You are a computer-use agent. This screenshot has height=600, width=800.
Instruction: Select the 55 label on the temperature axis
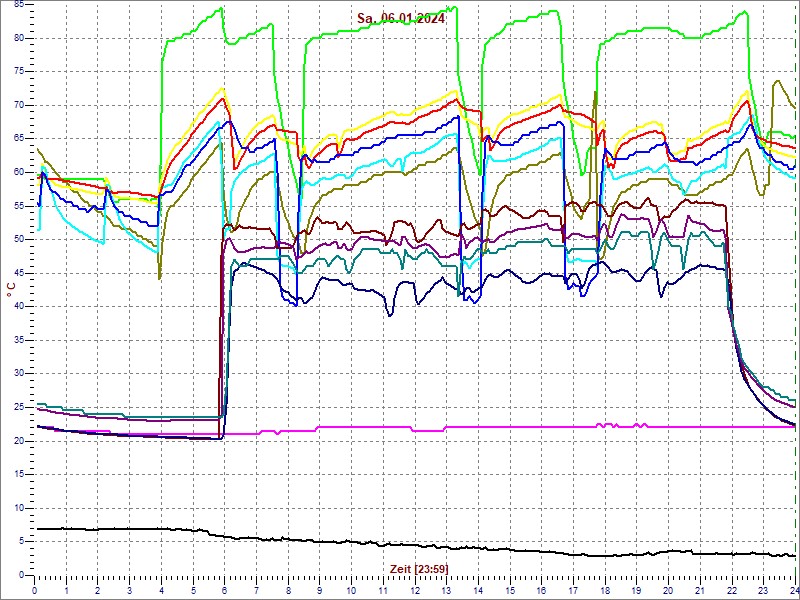(x=19, y=206)
